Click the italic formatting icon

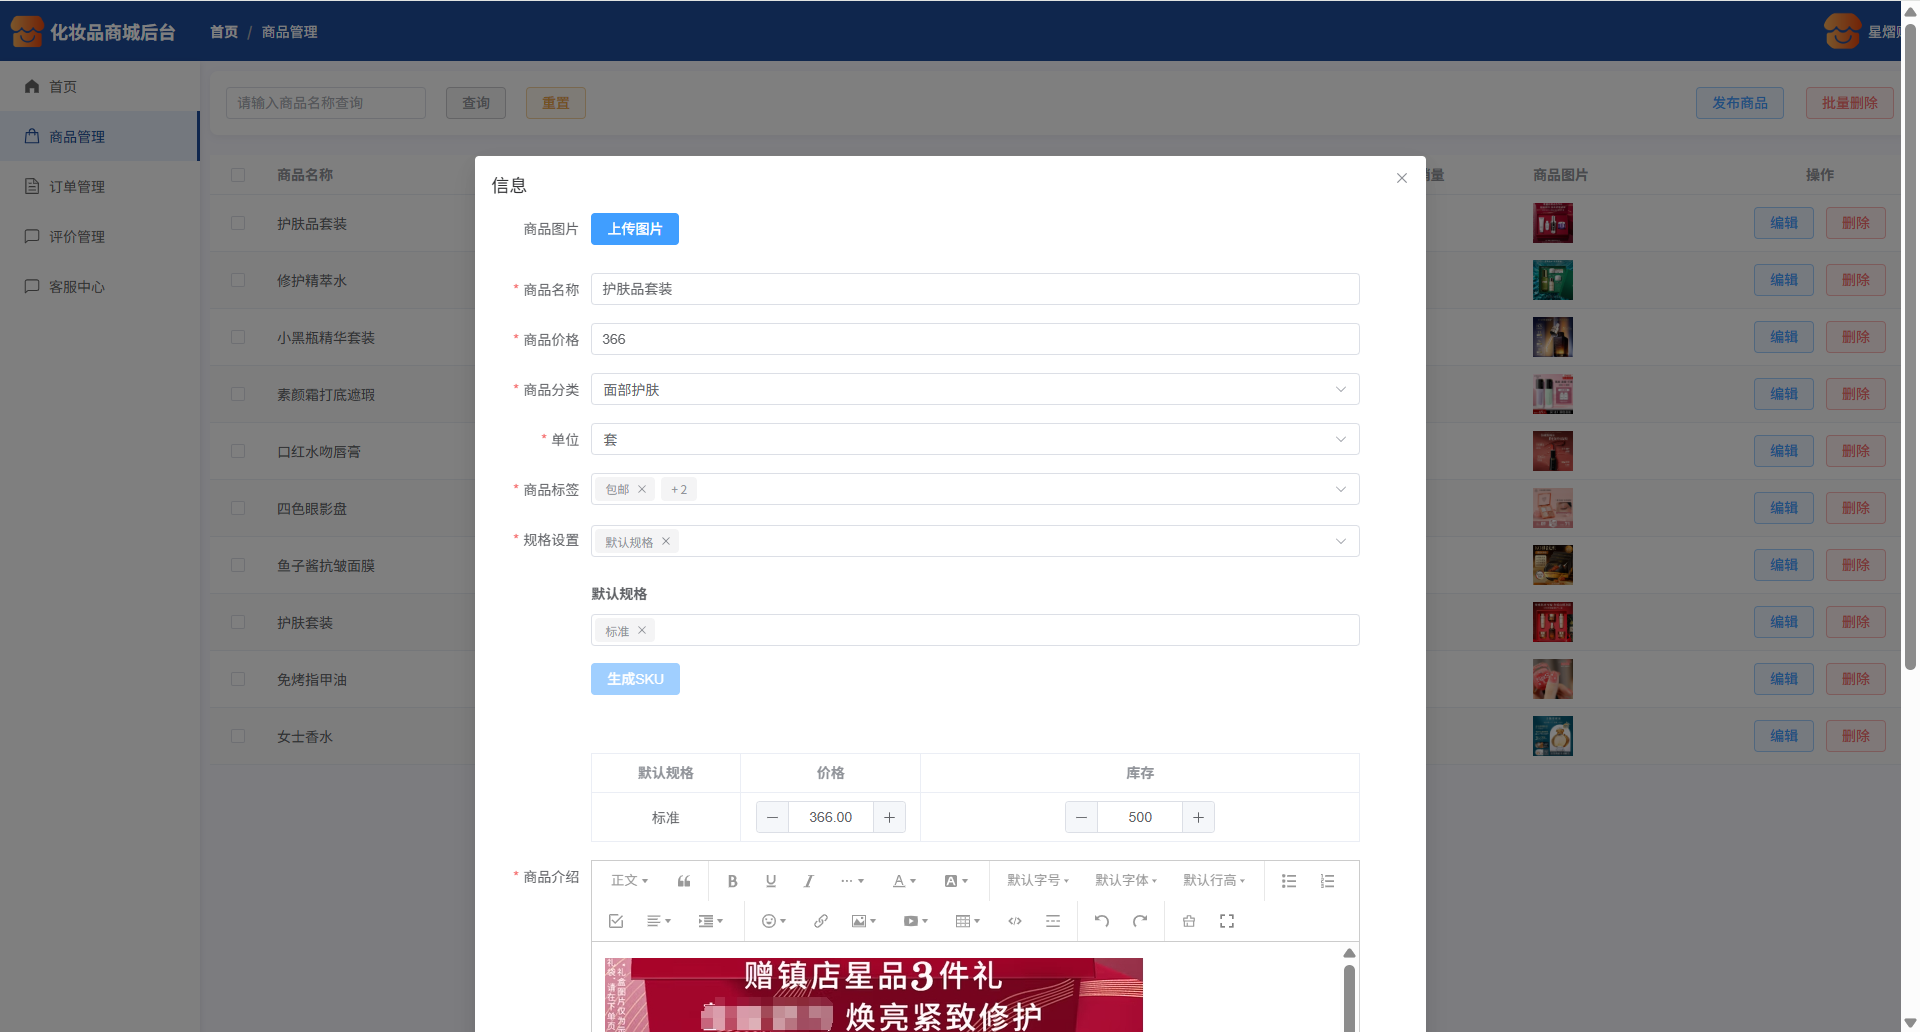[808, 881]
